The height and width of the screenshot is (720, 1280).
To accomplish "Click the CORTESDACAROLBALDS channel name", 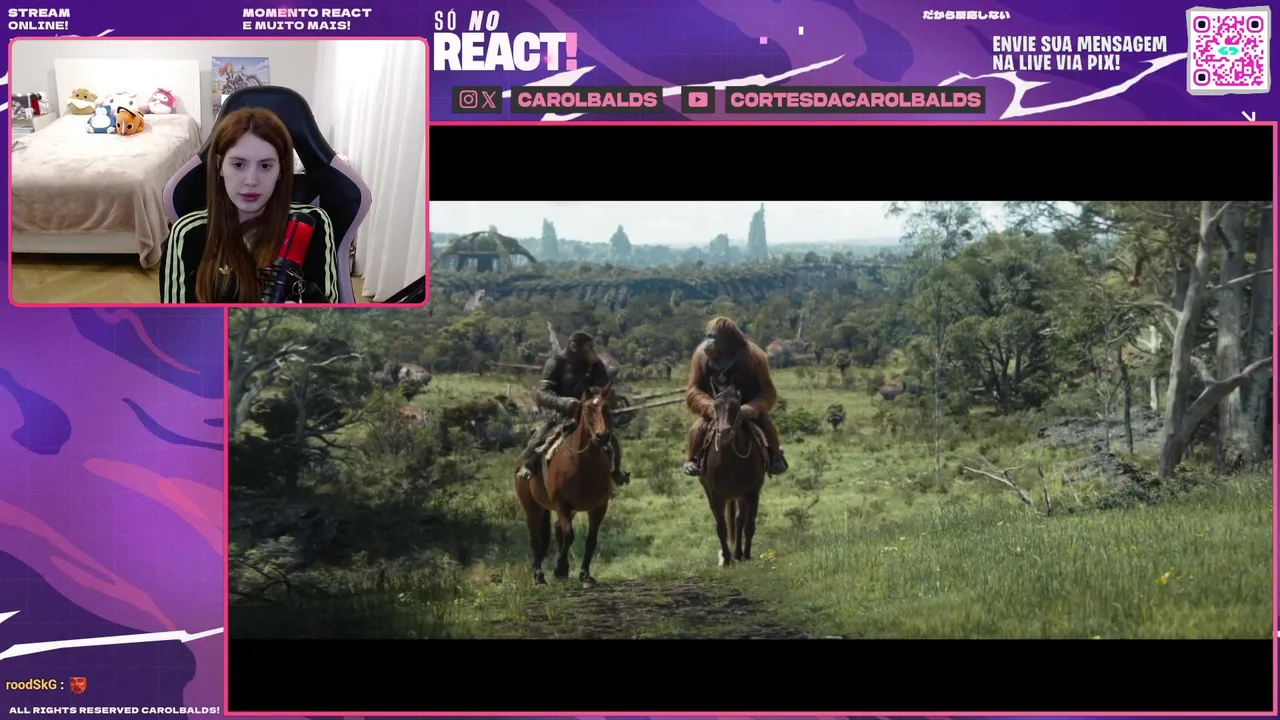I will pos(855,99).
